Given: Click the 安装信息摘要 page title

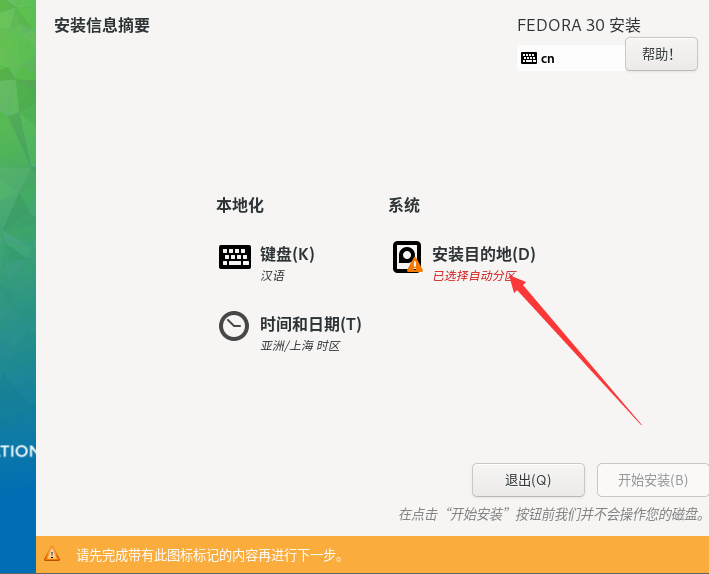Looking at the screenshot, I should pos(102,25).
